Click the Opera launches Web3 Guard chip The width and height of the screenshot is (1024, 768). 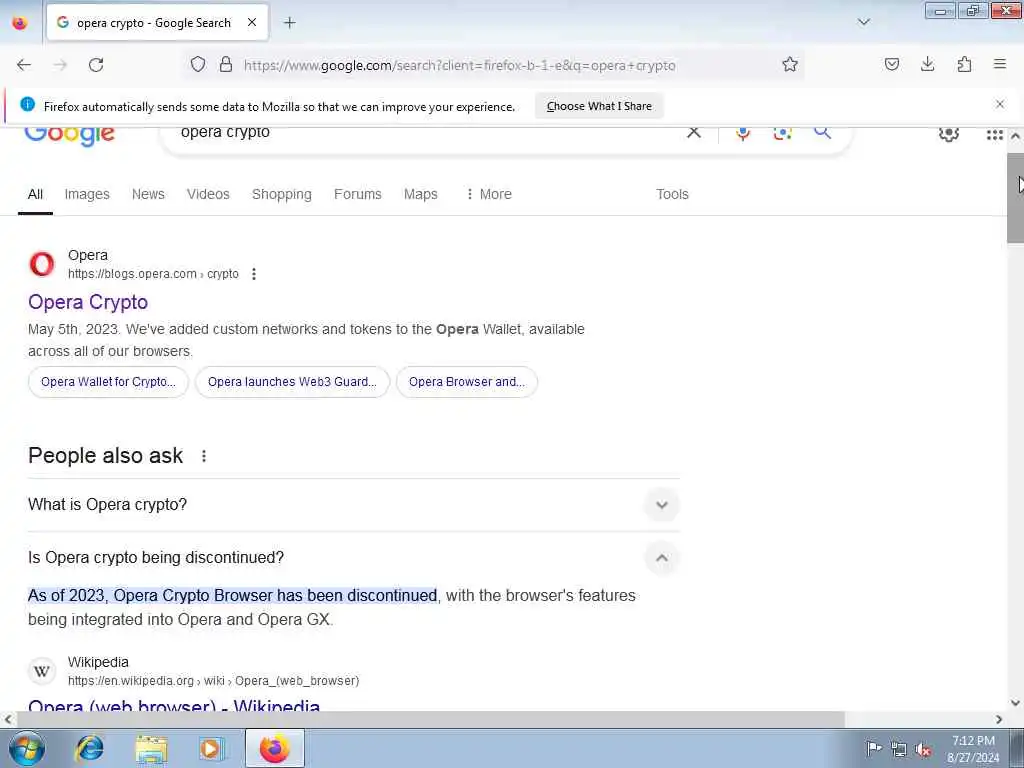[292, 382]
